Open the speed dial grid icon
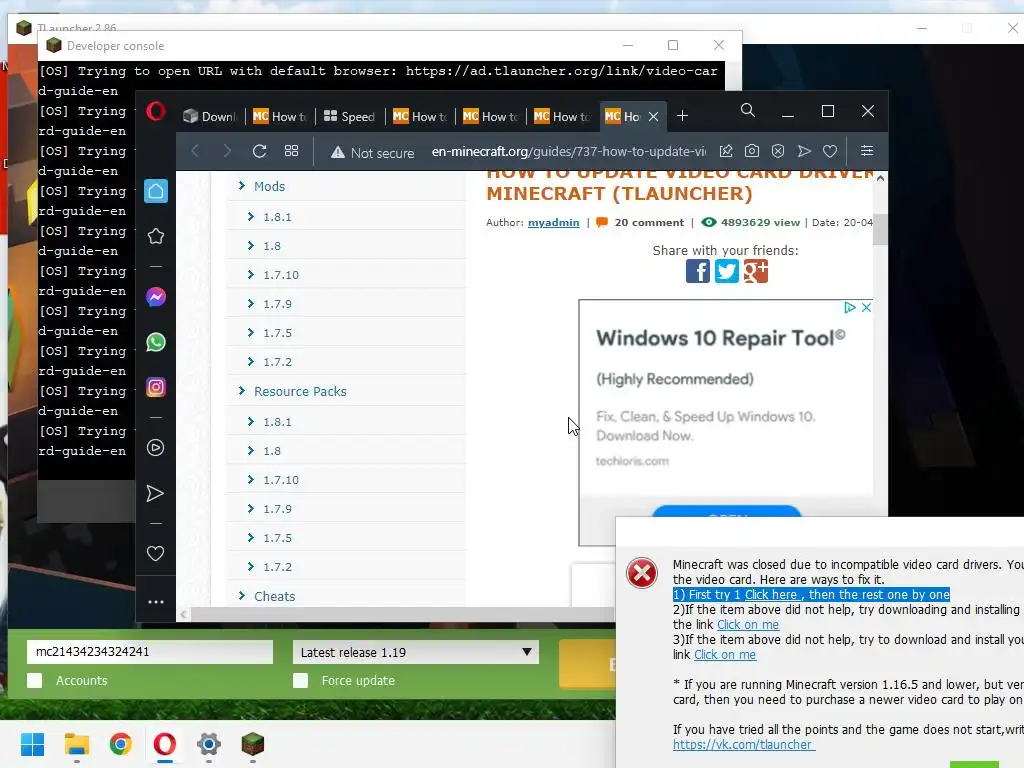Image resolution: width=1024 pixels, height=768 pixels. [291, 151]
